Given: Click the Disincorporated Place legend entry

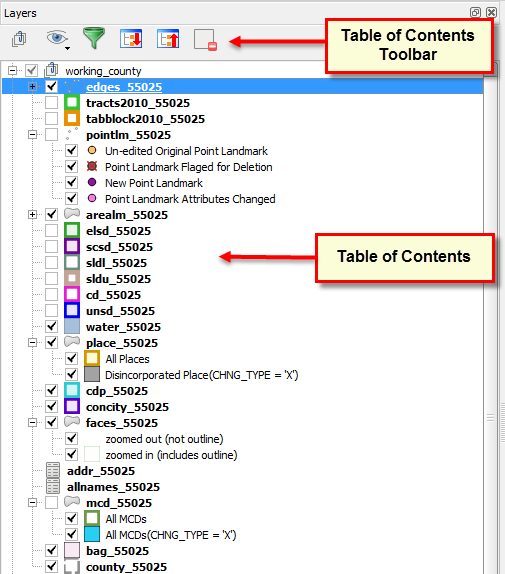Looking at the screenshot, I should (202, 375).
